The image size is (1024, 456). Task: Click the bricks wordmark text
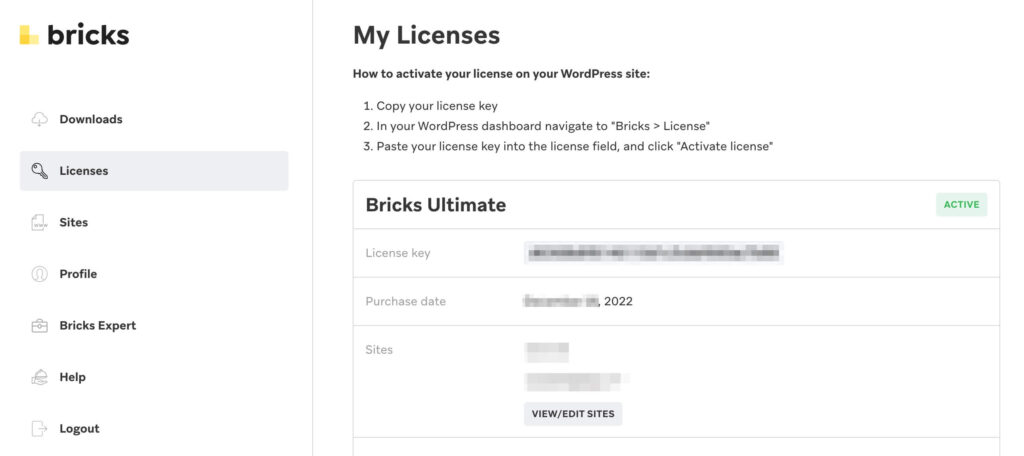tap(88, 35)
